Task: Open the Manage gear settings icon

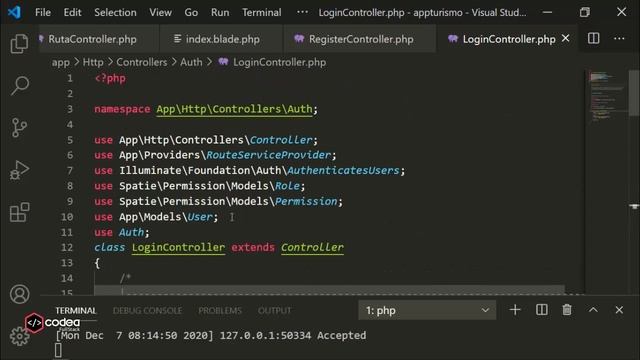Action: [x=19, y=336]
